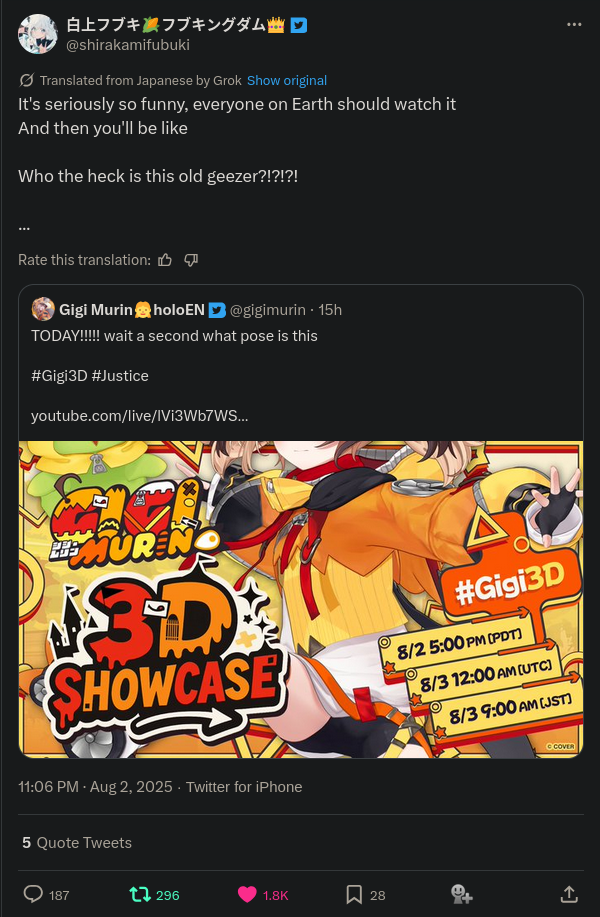Open Gigi Murin's small avatar
Image resolution: width=600 pixels, height=917 pixels.
click(43, 309)
